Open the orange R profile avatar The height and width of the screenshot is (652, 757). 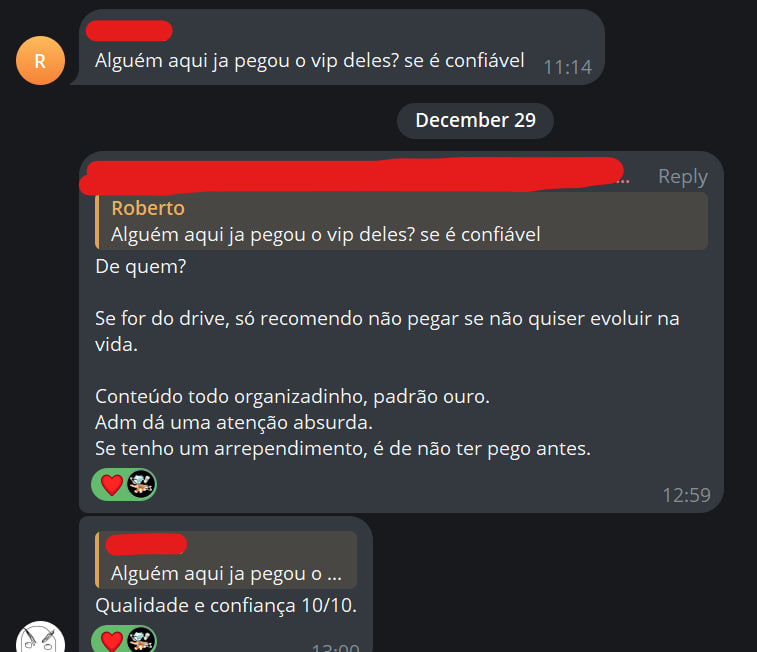coord(41,61)
